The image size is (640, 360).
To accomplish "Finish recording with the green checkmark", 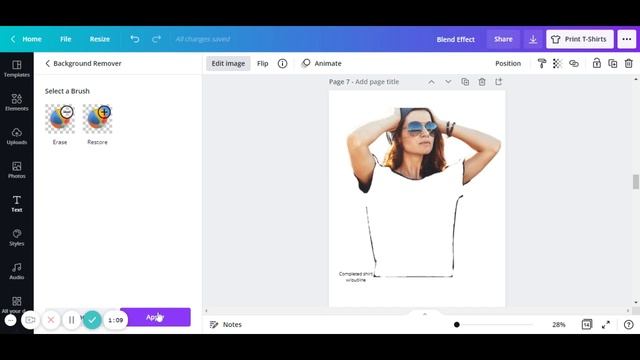I will coord(92,320).
